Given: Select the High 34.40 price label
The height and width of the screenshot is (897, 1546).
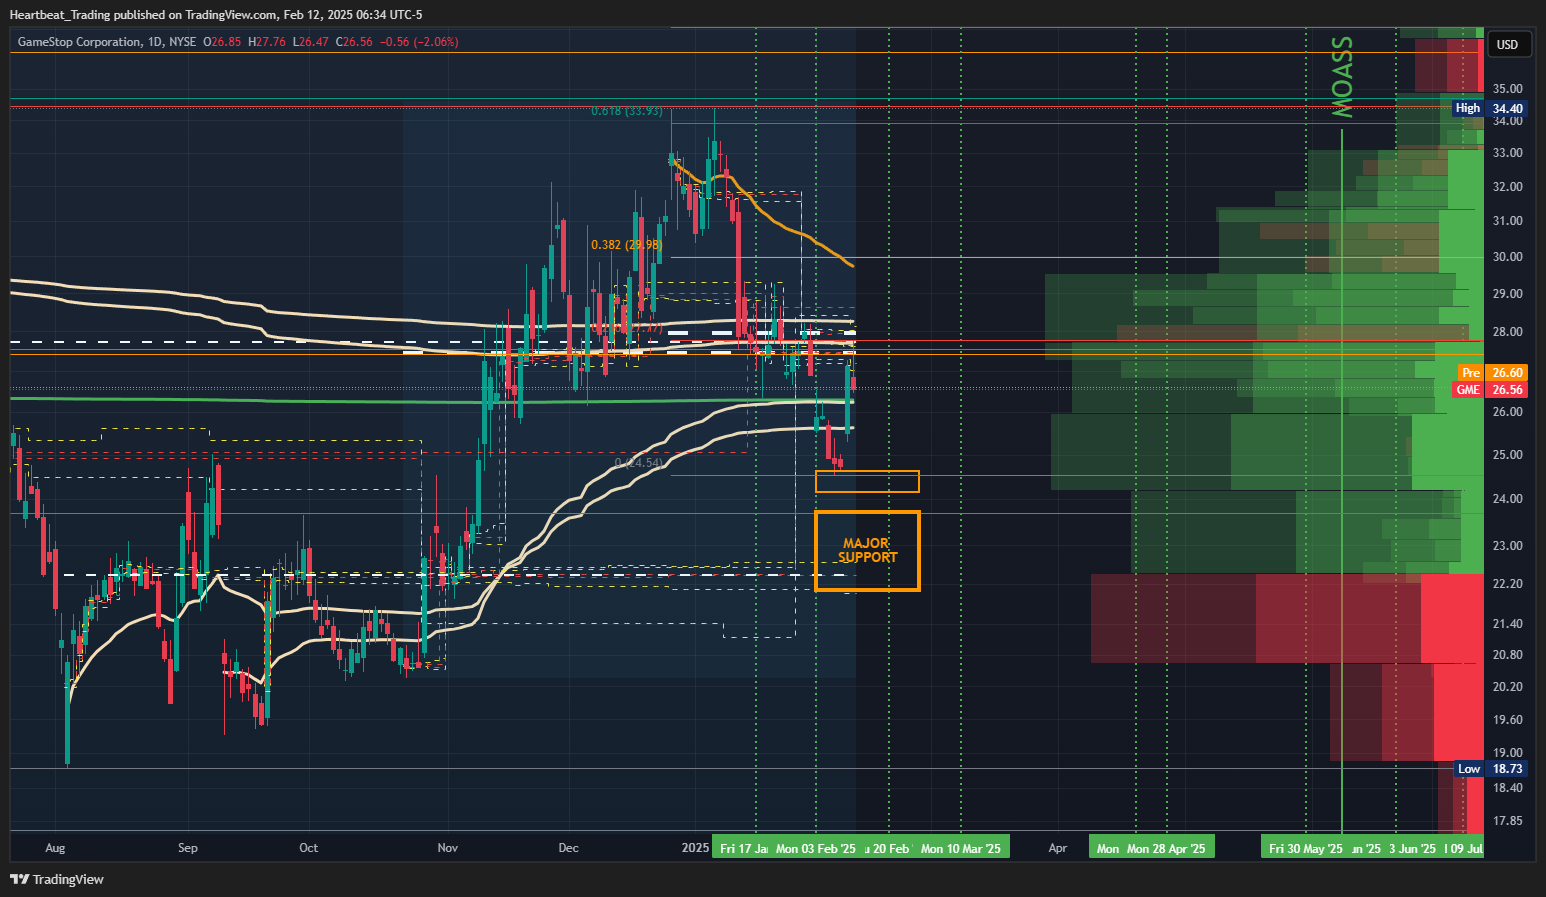Looking at the screenshot, I should point(1489,108).
